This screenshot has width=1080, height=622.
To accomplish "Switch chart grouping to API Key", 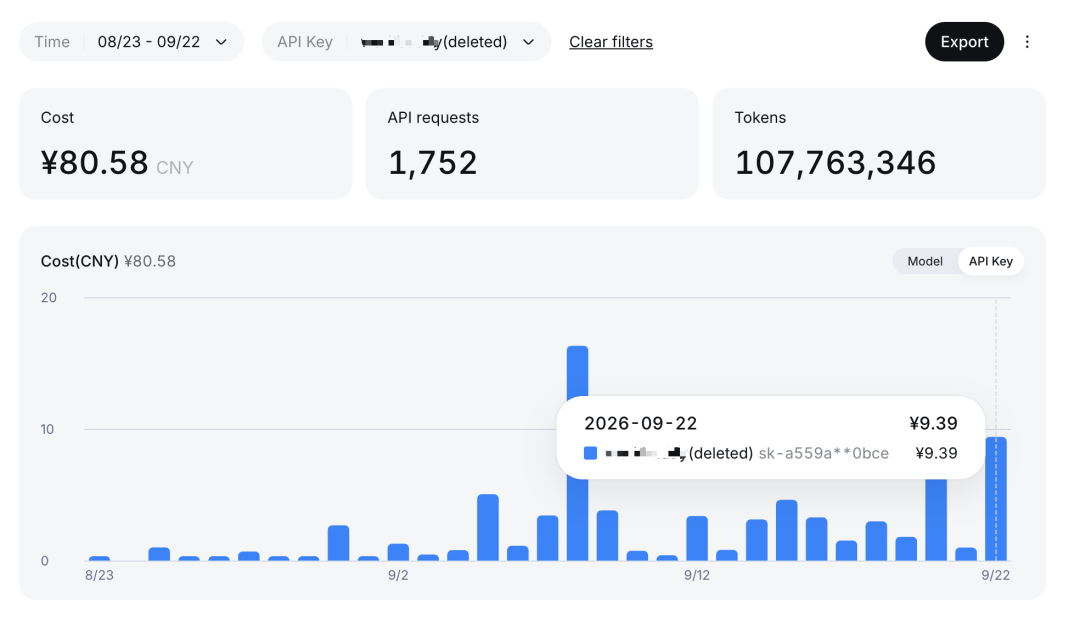I will coord(990,261).
